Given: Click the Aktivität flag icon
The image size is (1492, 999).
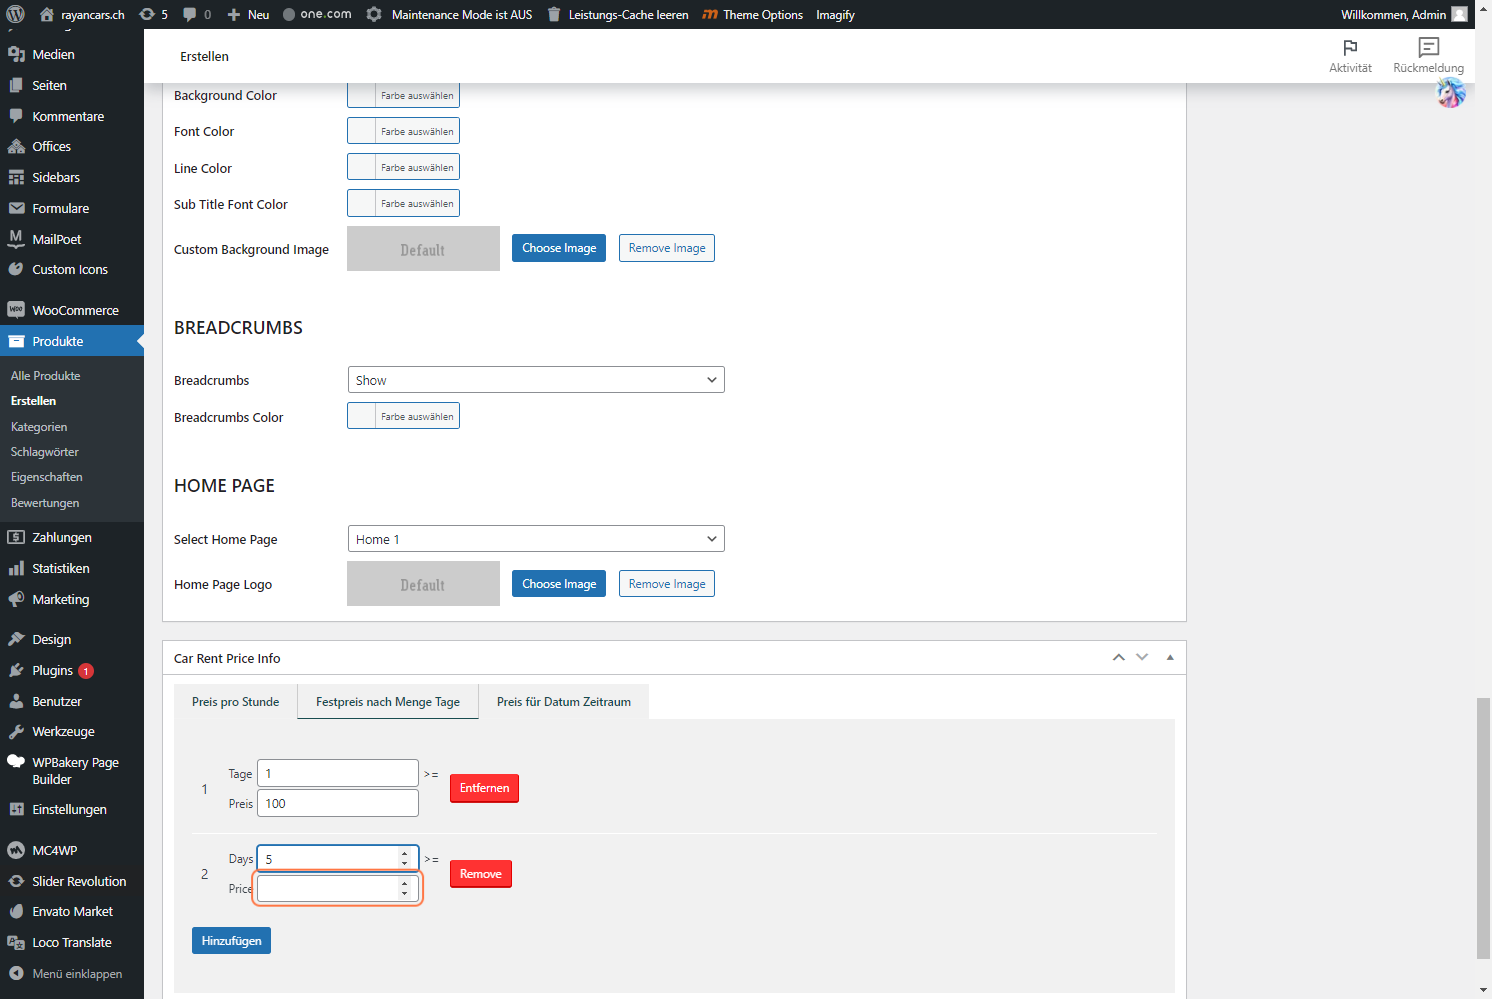Looking at the screenshot, I should click(x=1350, y=47).
